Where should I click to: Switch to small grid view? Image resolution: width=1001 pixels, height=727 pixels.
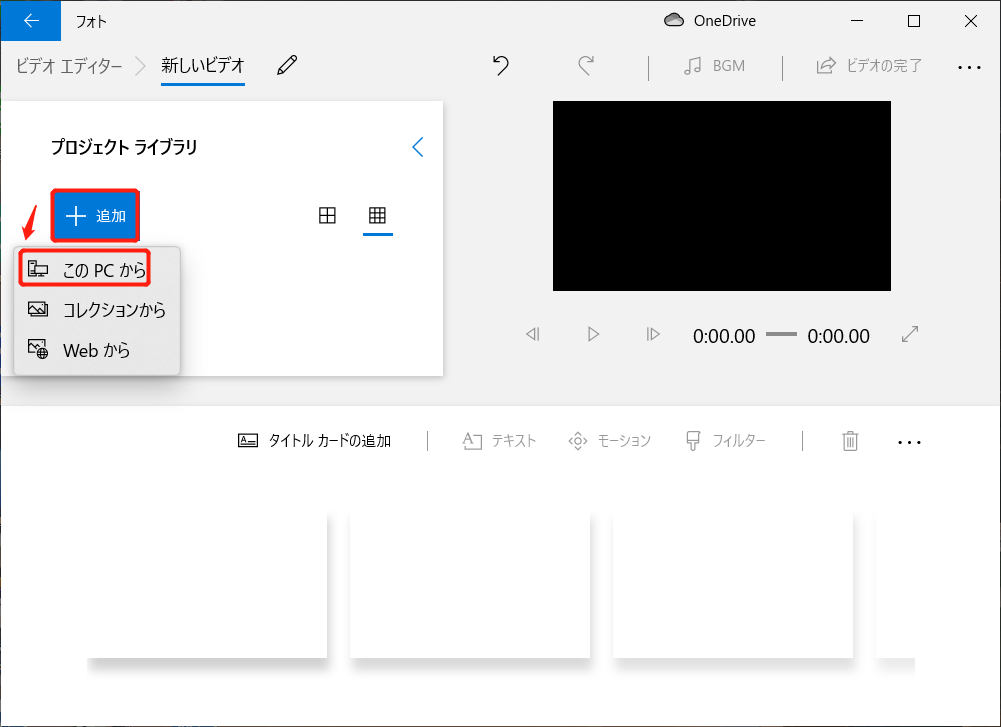click(377, 216)
